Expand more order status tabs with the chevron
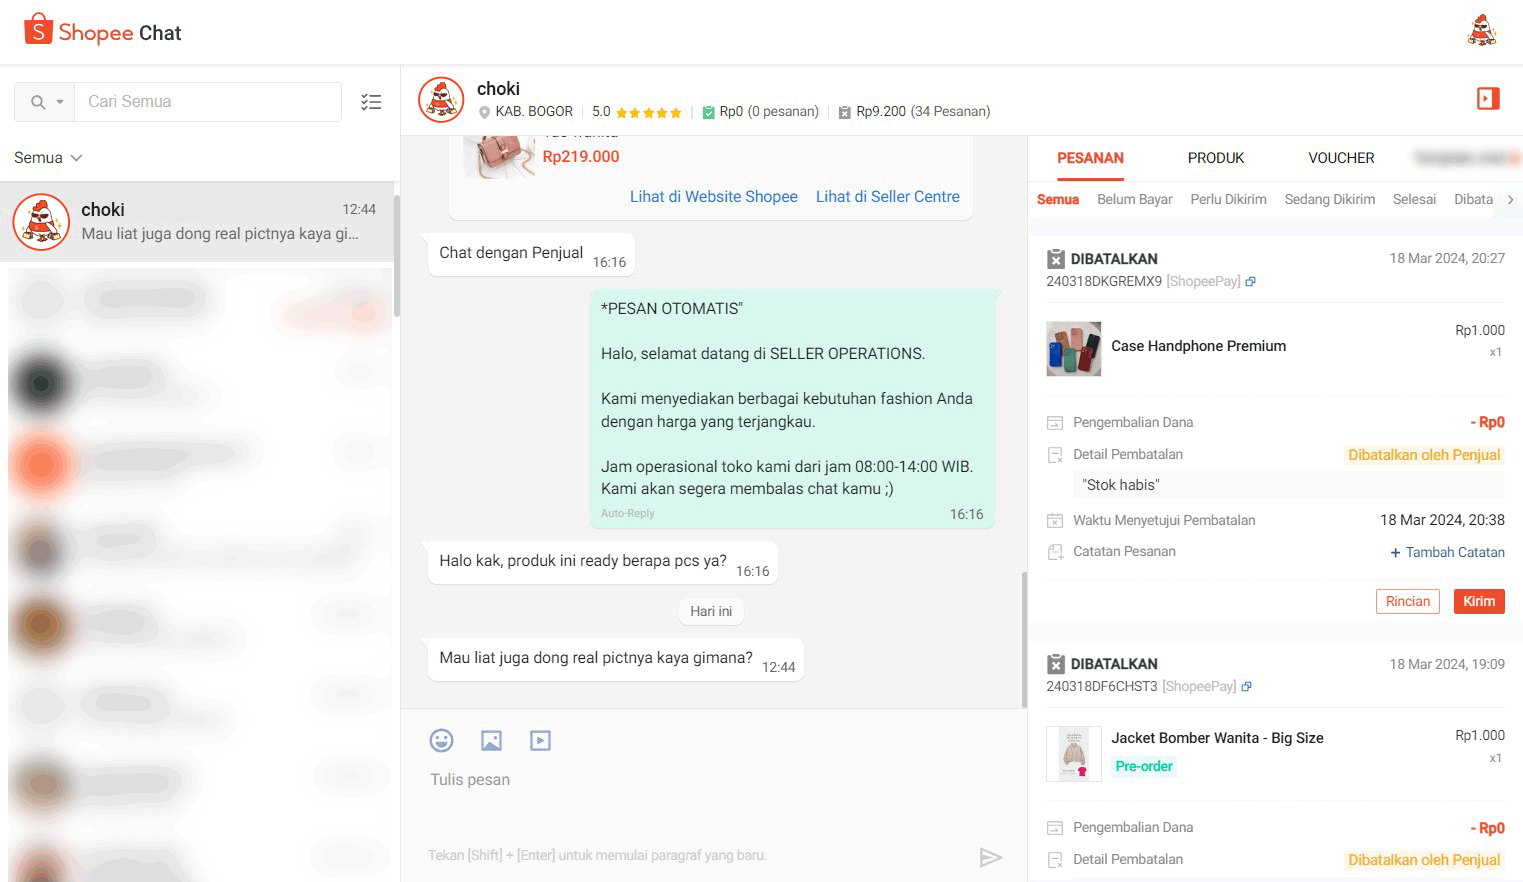 click(x=1510, y=199)
